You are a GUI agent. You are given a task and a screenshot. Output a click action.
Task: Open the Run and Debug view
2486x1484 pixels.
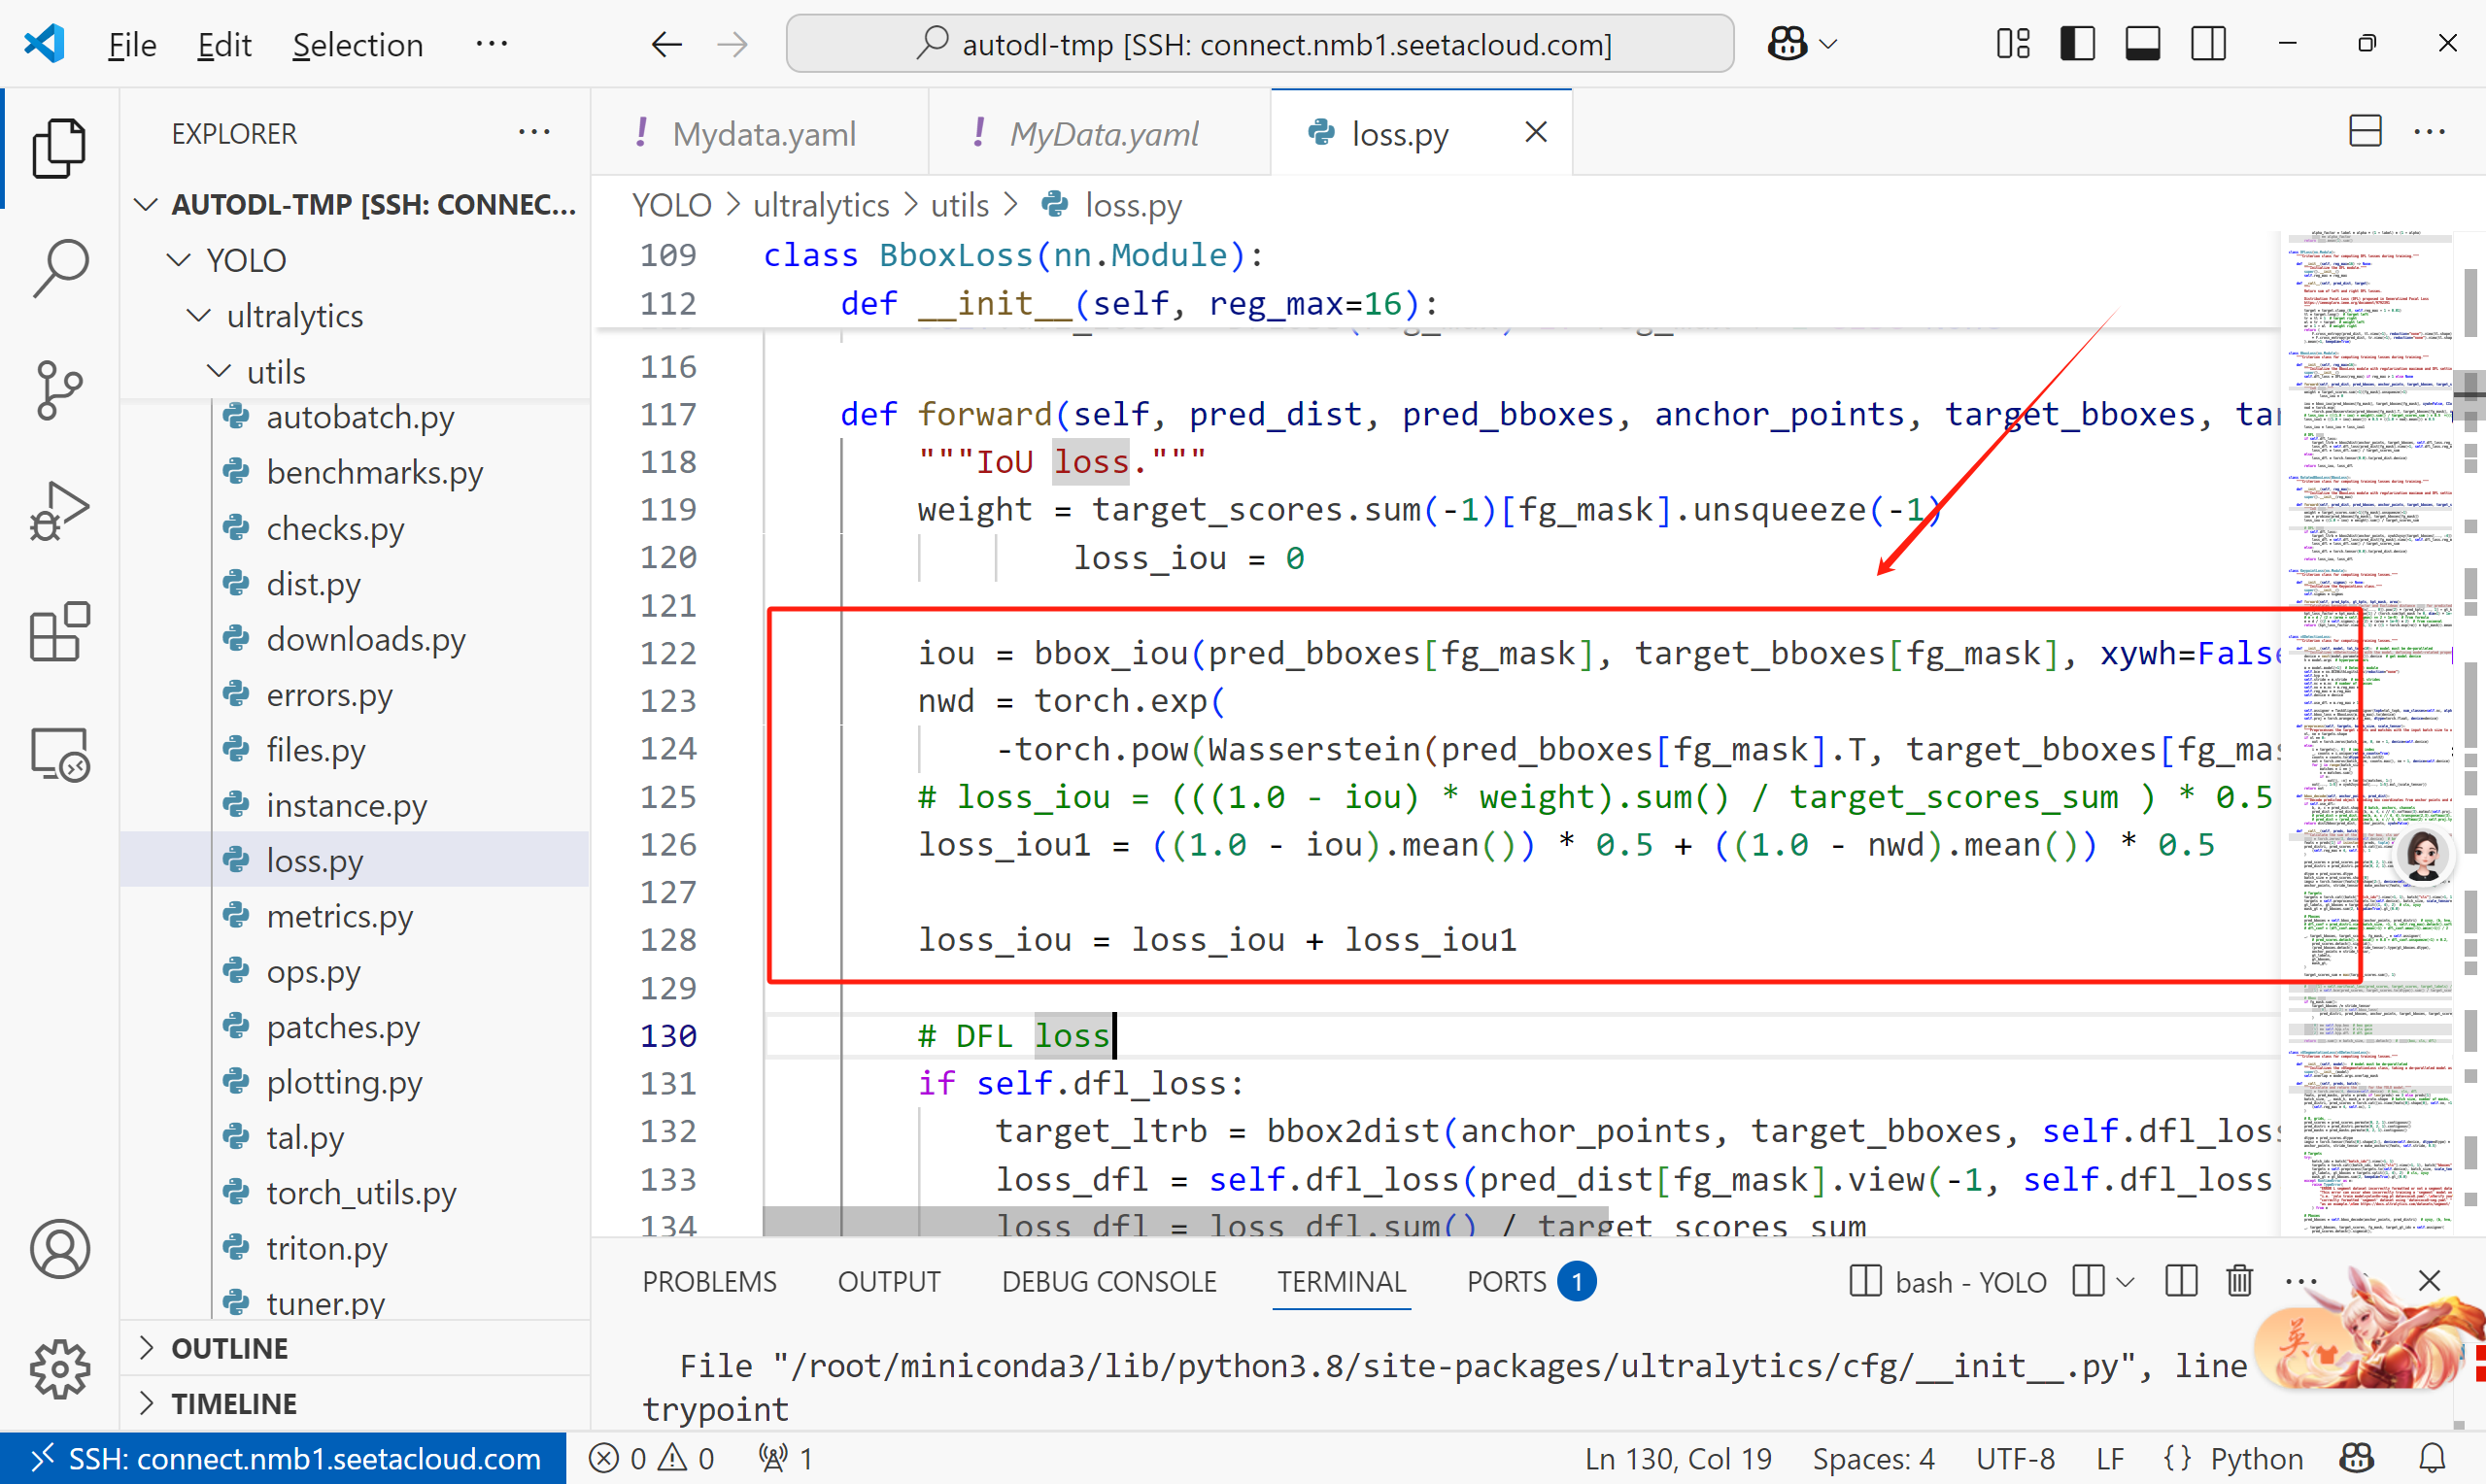pyautogui.click(x=60, y=511)
